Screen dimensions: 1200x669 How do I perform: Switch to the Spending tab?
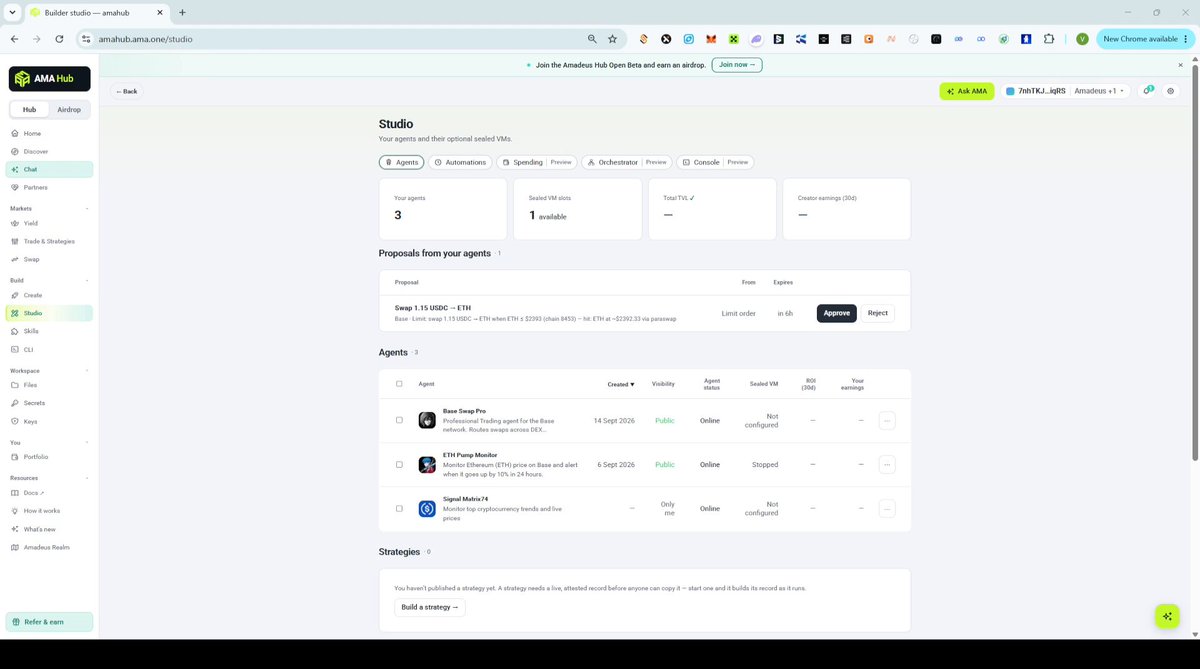(x=537, y=162)
